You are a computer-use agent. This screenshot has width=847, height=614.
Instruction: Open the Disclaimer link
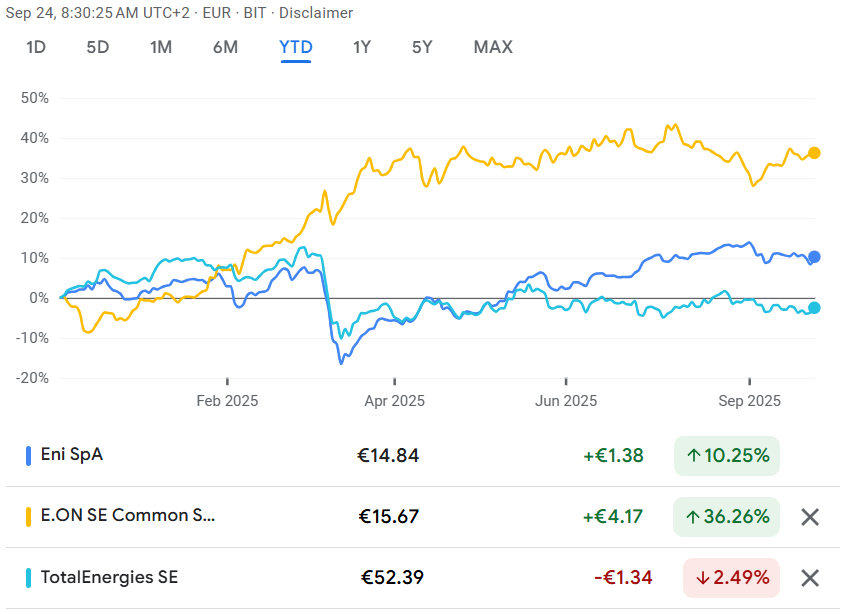point(319,13)
